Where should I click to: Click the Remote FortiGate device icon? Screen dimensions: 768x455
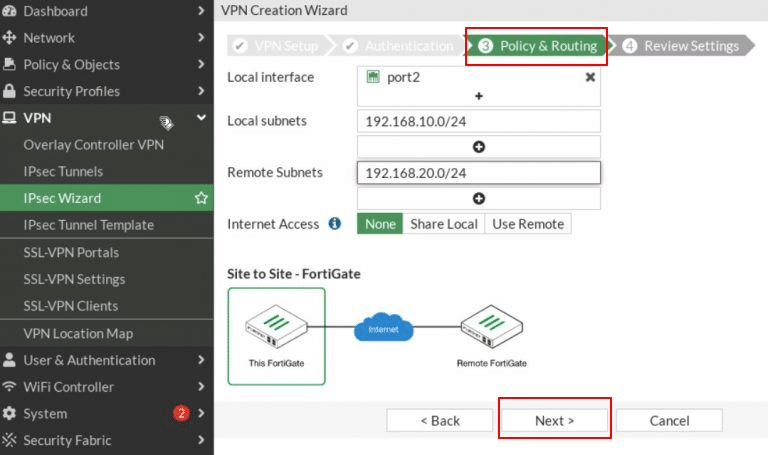(x=492, y=325)
